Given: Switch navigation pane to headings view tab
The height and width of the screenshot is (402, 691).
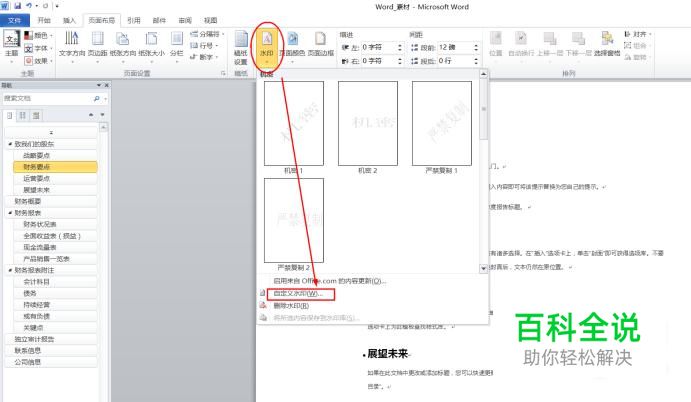Looking at the screenshot, I should coord(9,115).
